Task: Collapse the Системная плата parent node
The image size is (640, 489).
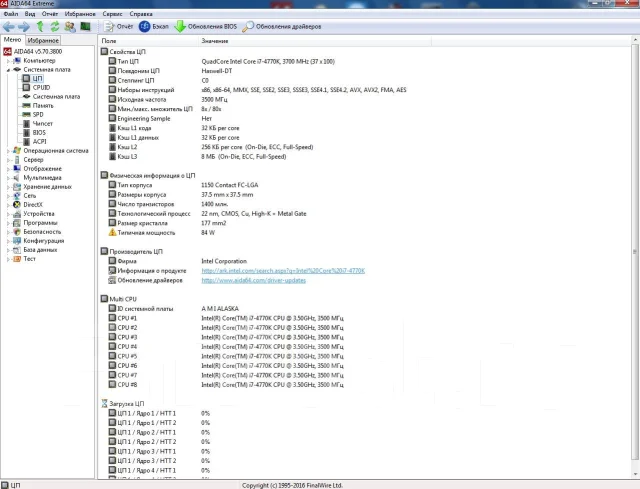Action: point(8,70)
